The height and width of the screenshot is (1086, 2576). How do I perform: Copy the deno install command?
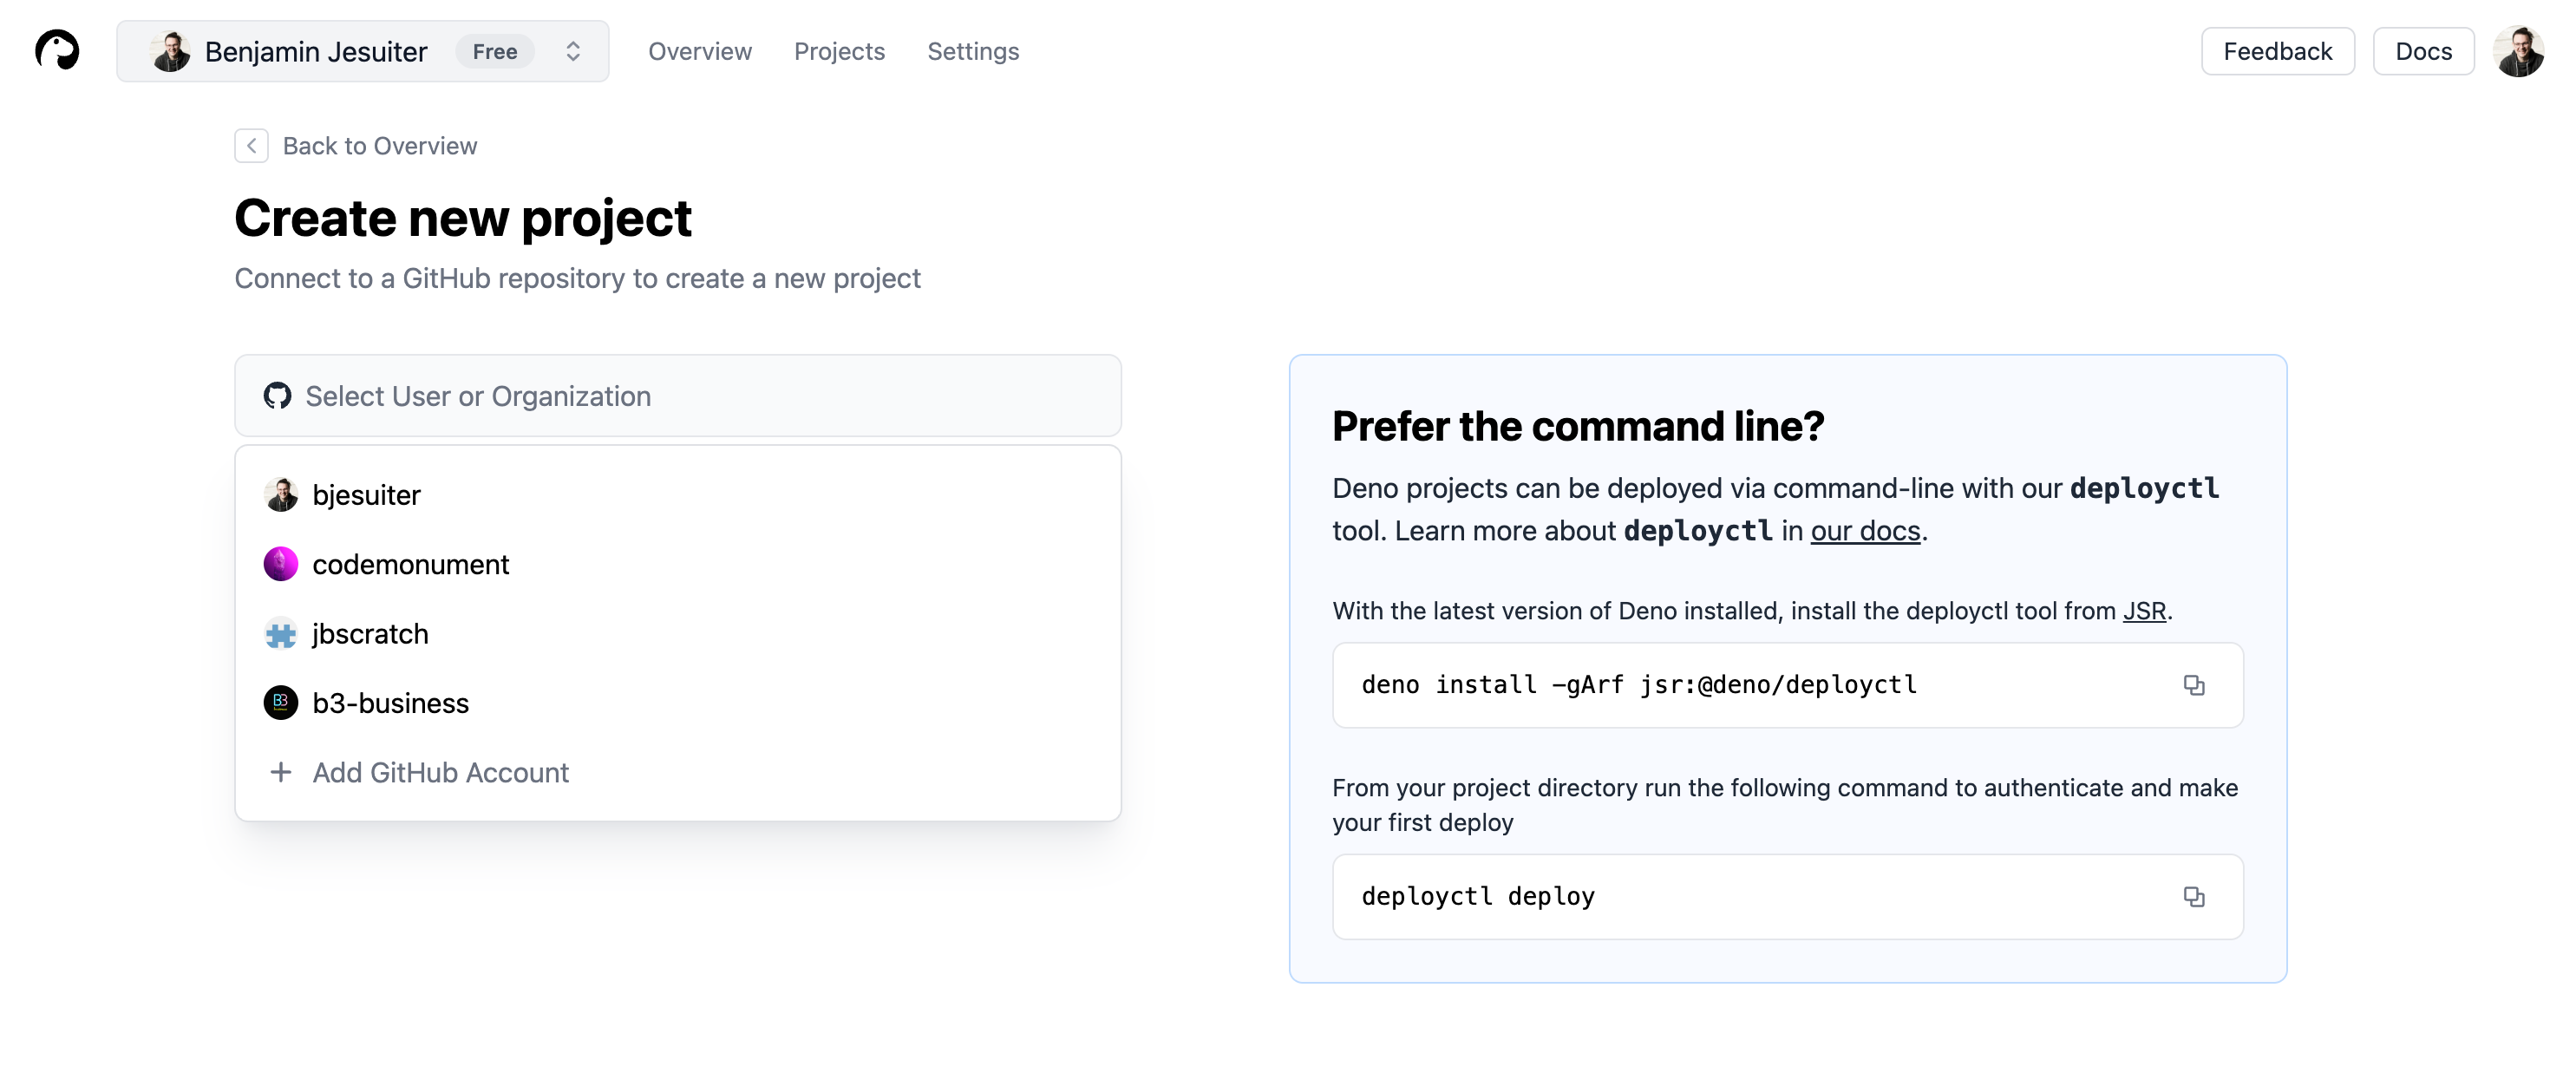coord(2195,685)
